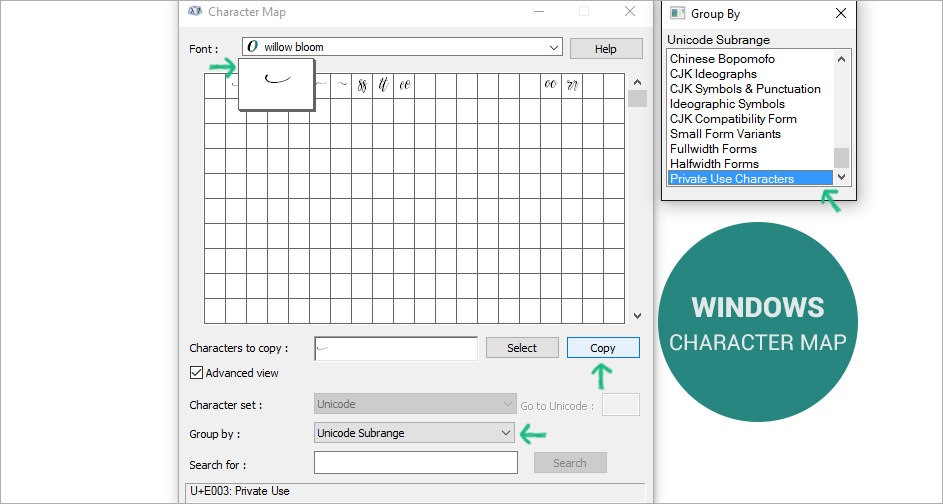
Task: Close the Group By window
Action: click(x=841, y=13)
